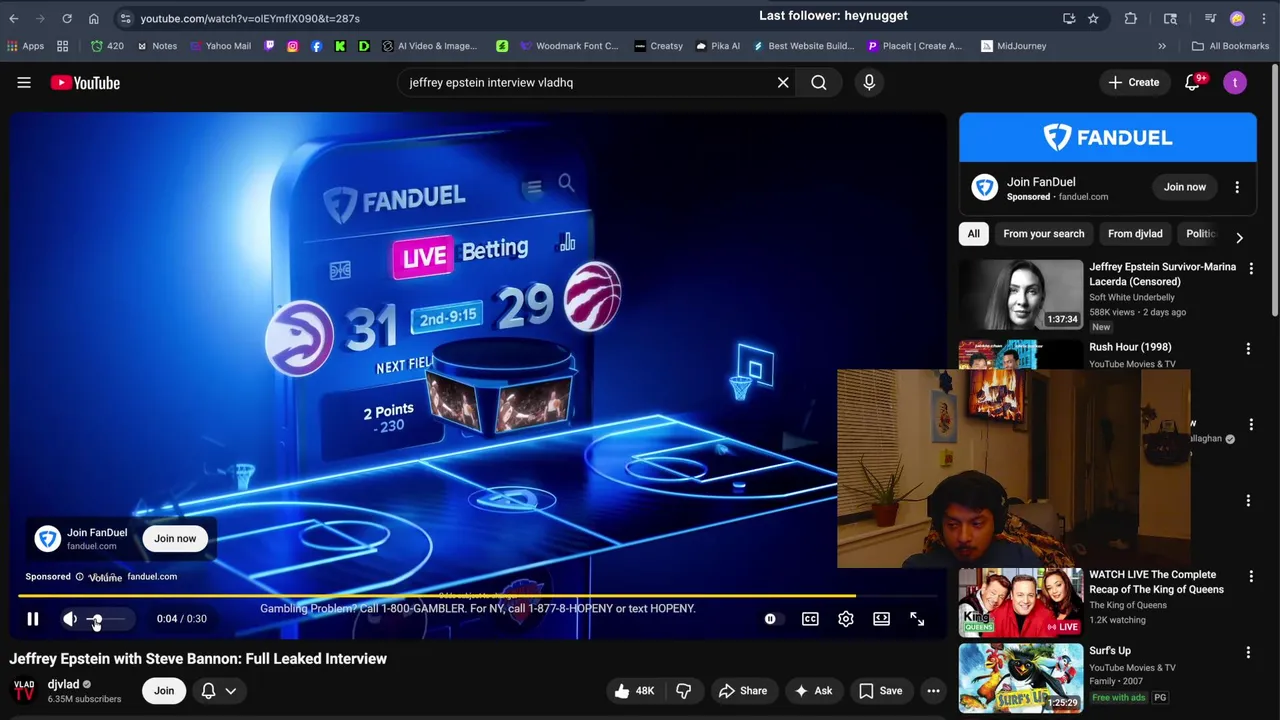Open Rush Hour (1998) video title
Image resolution: width=1280 pixels, height=720 pixels.
pyautogui.click(x=1130, y=347)
